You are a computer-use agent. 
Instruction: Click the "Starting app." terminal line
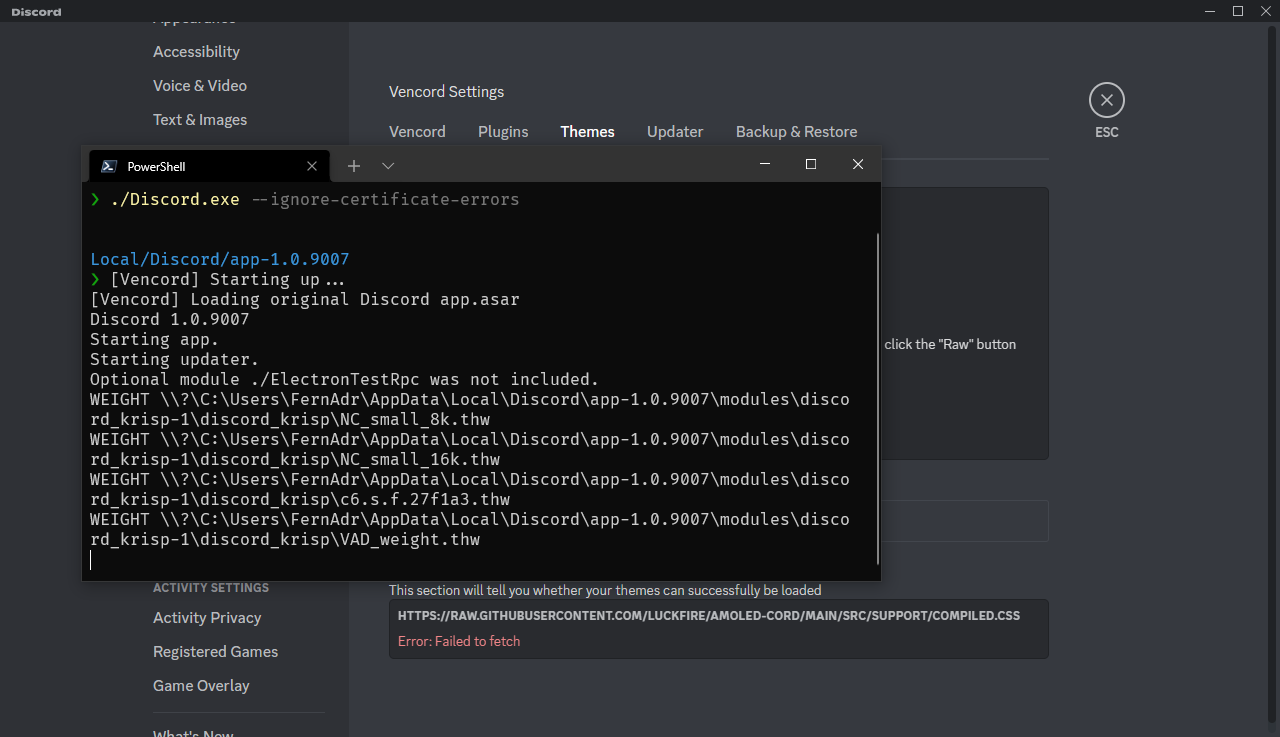[x=155, y=339]
